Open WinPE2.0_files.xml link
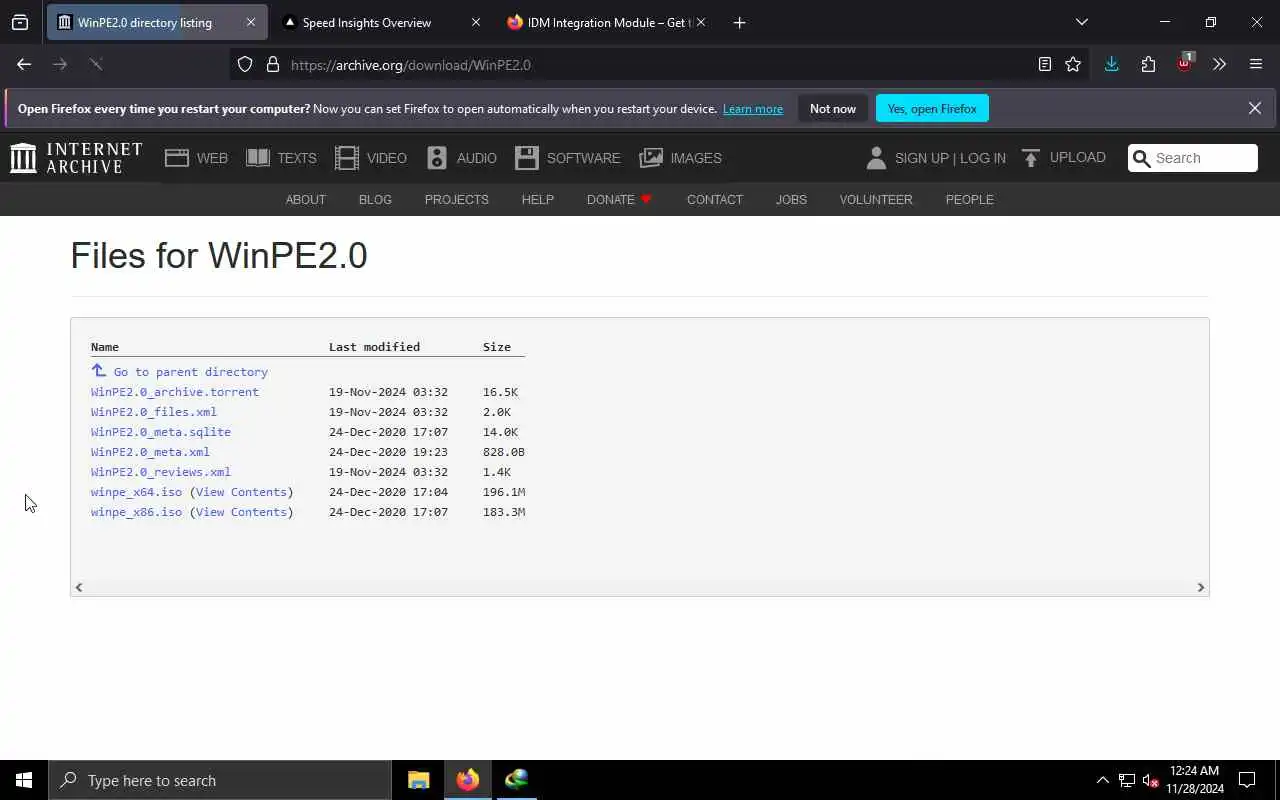 click(x=153, y=412)
